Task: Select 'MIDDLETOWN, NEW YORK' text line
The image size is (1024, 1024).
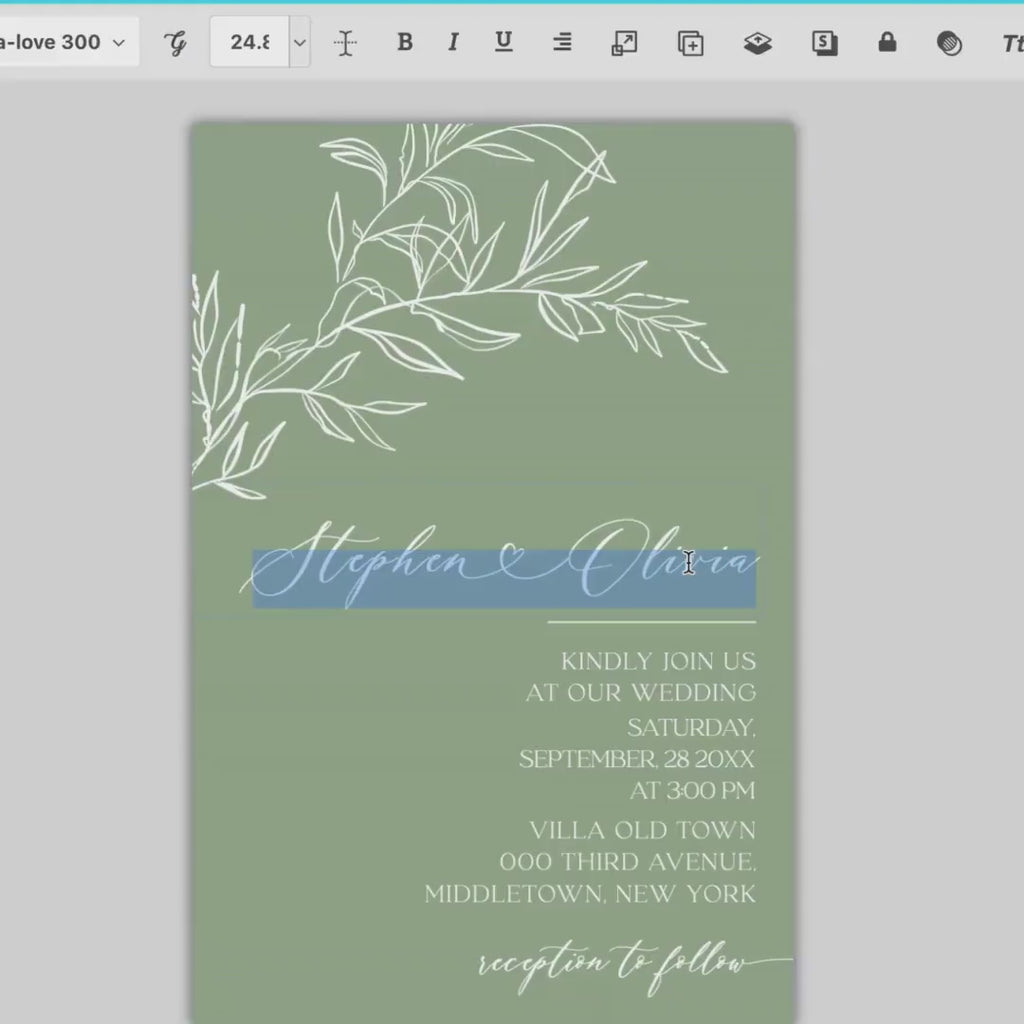Action: click(590, 894)
